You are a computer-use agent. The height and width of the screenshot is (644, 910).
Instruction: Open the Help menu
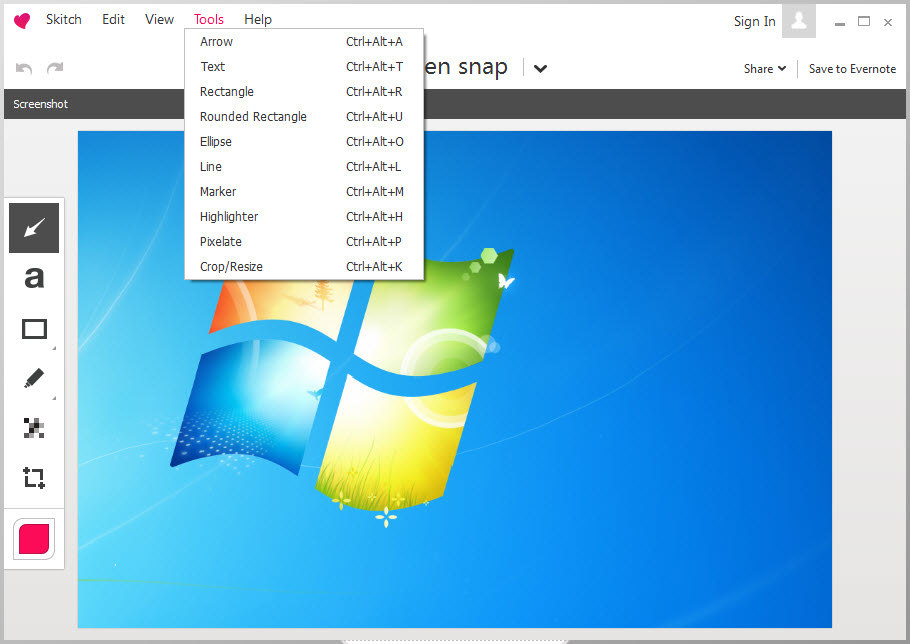pos(258,20)
